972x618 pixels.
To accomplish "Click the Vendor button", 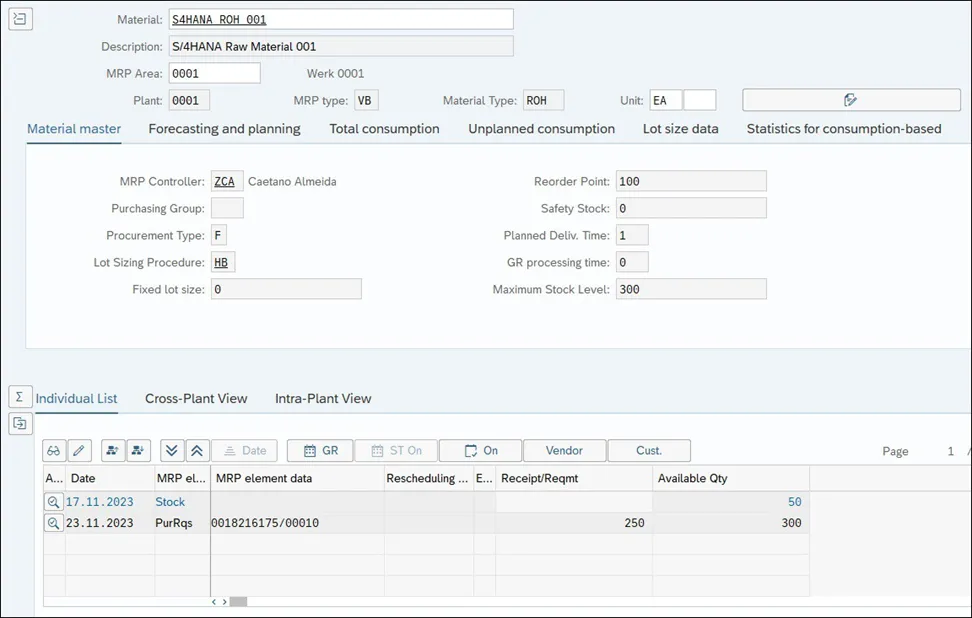I will click(564, 451).
